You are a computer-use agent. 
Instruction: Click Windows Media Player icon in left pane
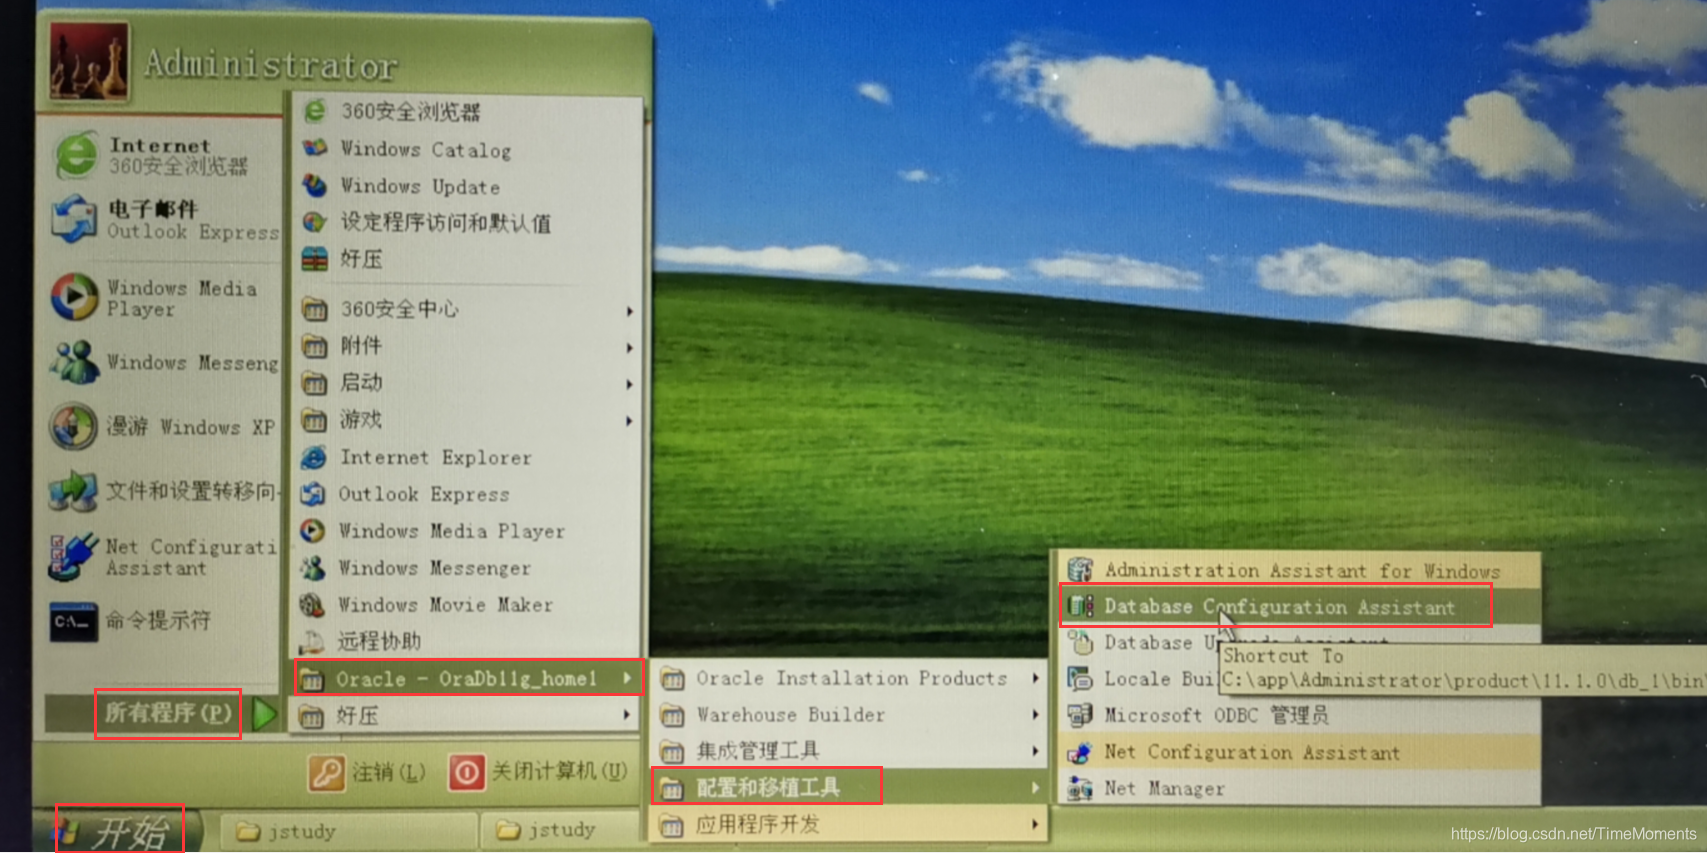pos(75,297)
